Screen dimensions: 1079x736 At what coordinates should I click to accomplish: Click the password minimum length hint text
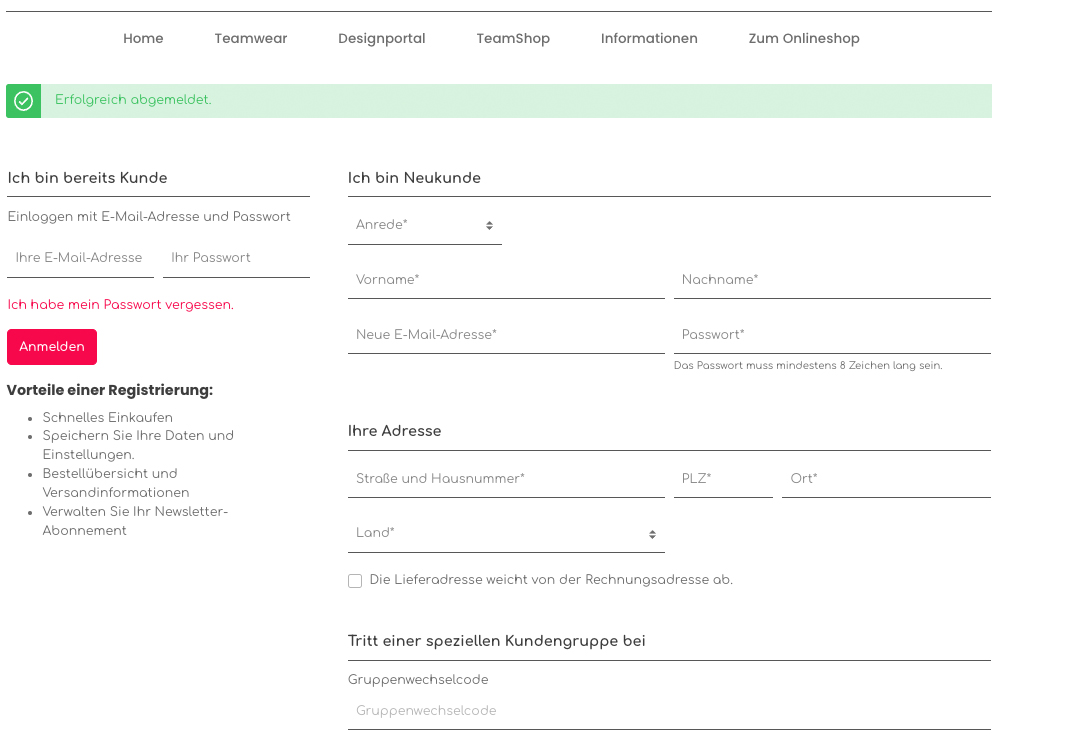coord(808,366)
